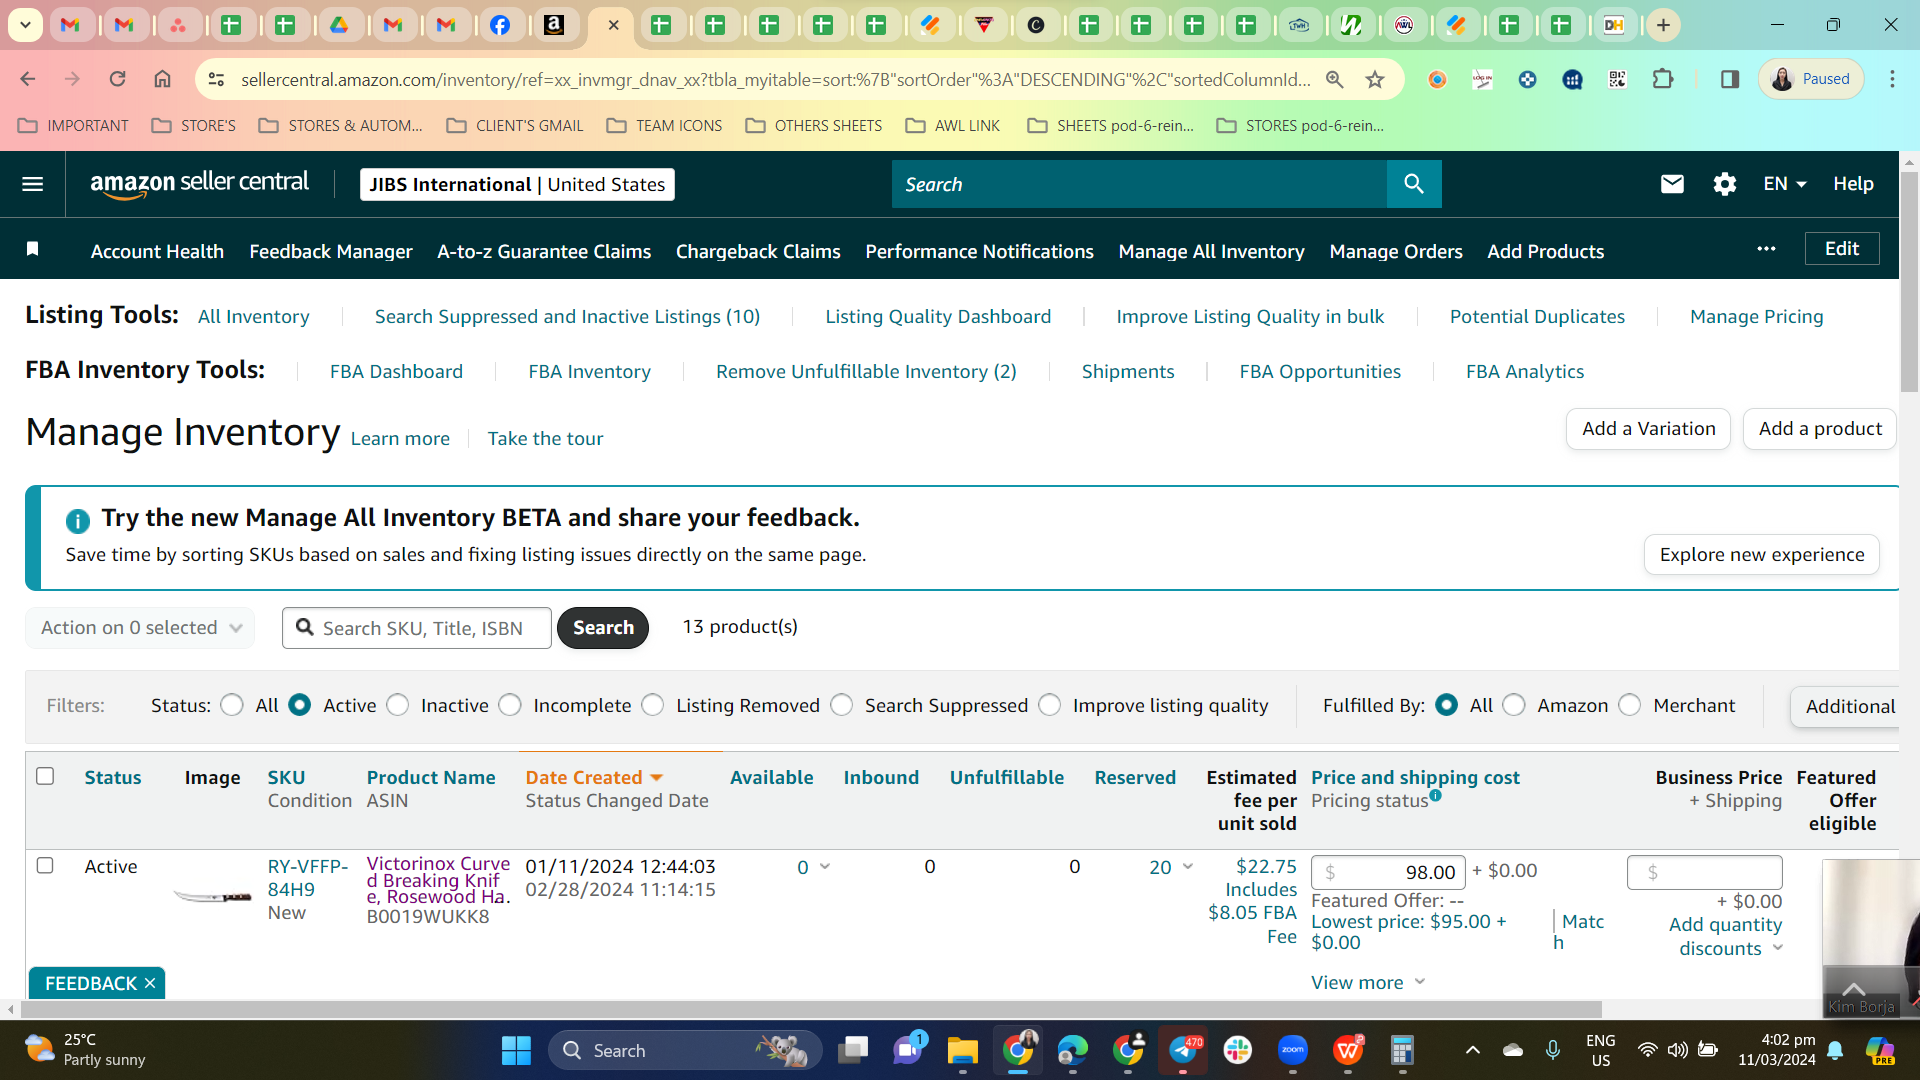Click the Amazon Seller Central logo
Viewport: 1920px width, 1080px height.
click(199, 184)
